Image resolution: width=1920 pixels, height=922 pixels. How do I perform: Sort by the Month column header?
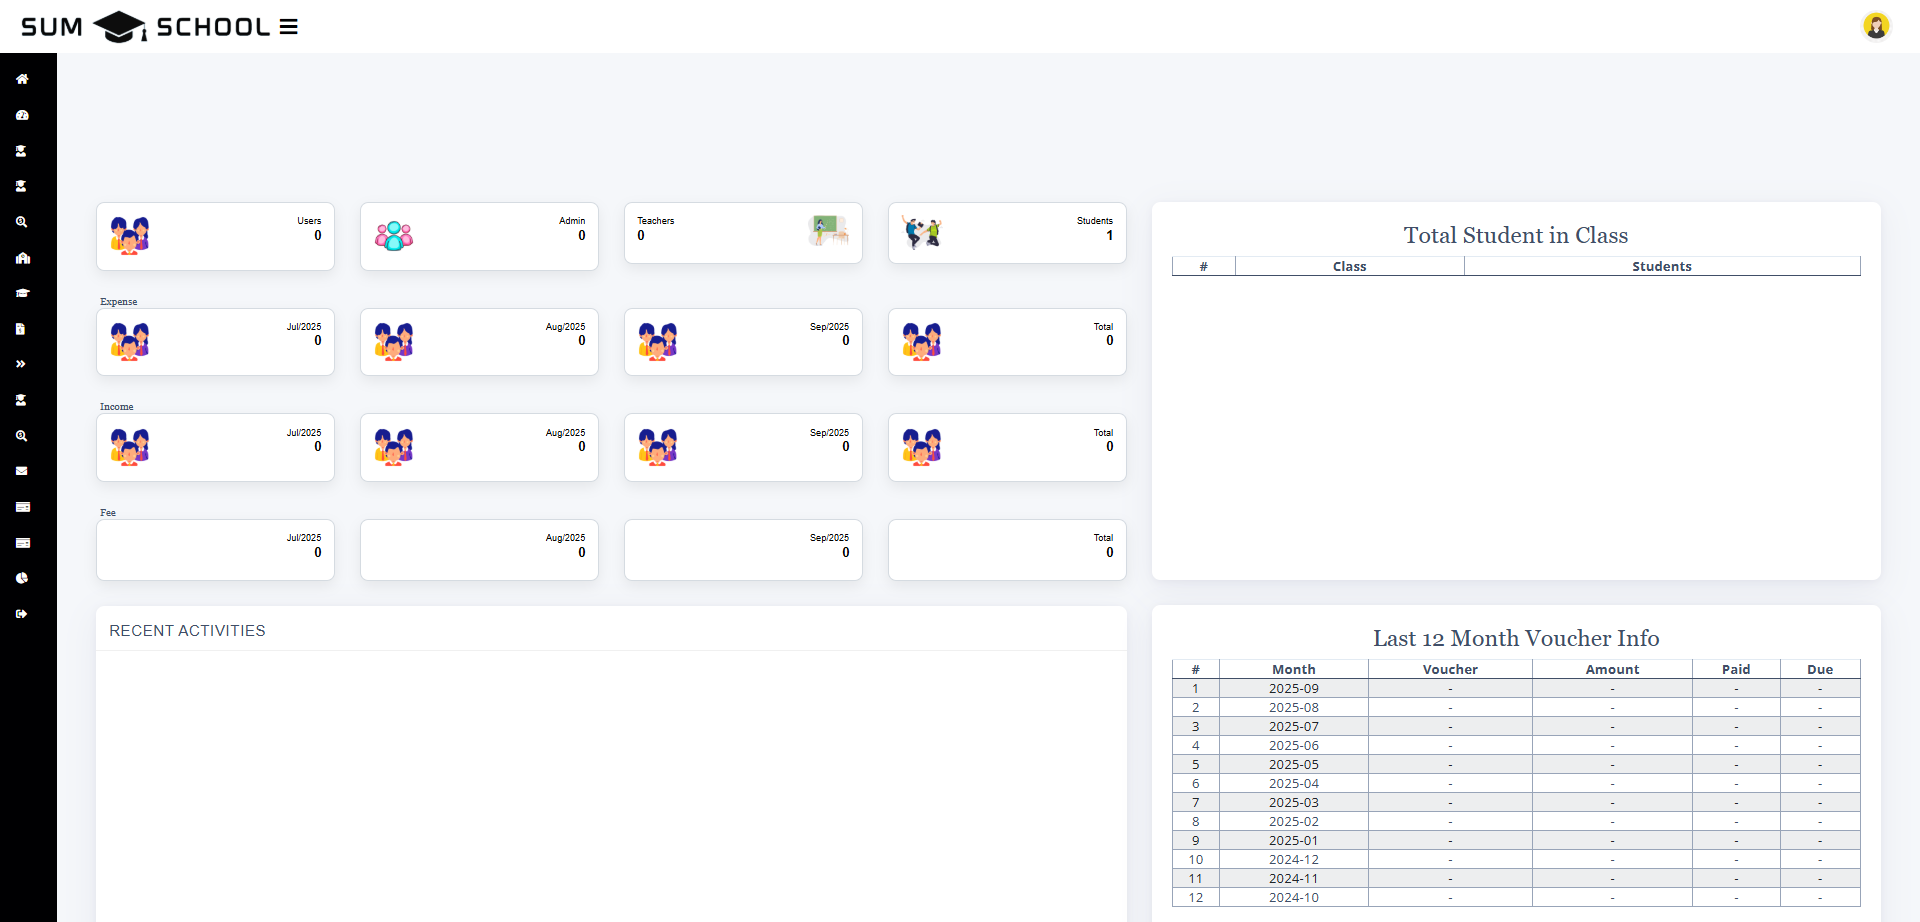pos(1293,668)
